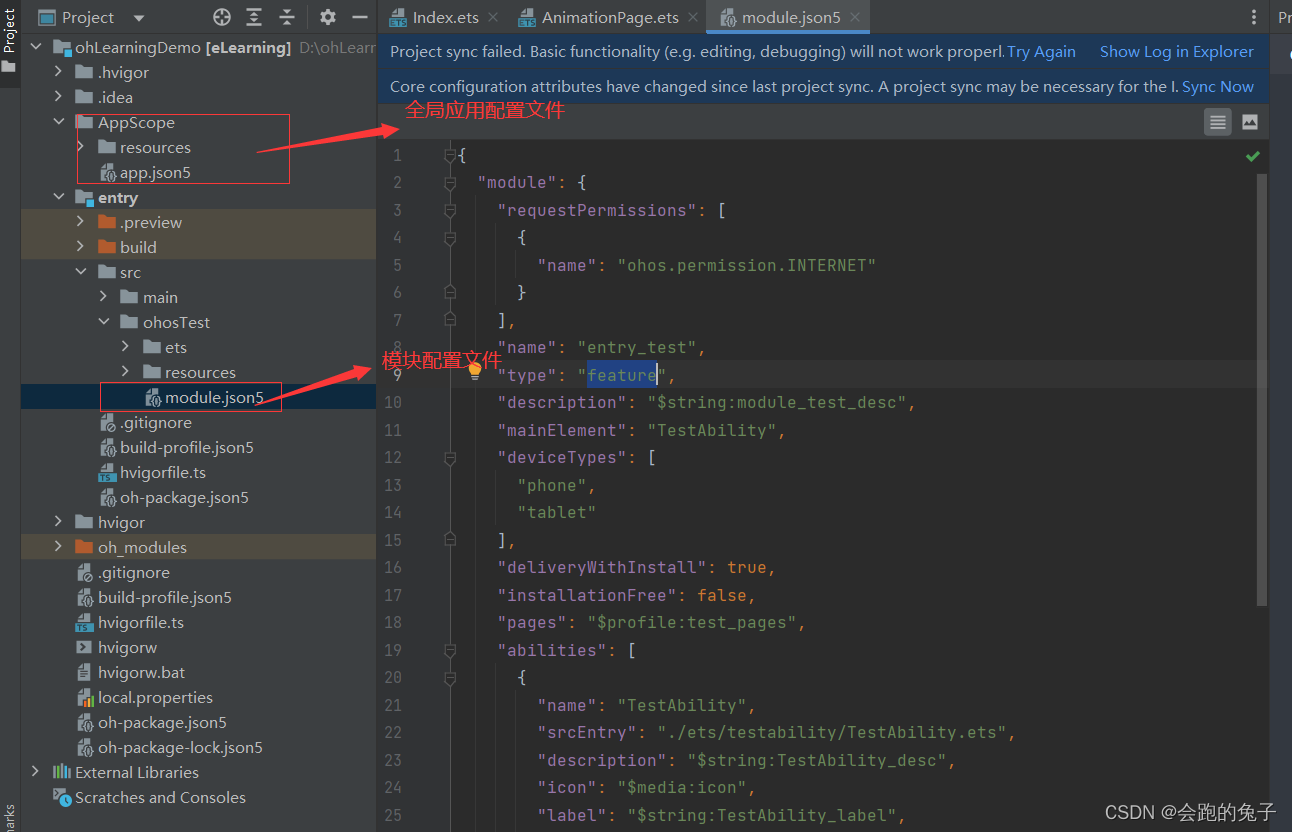Viewport: 1292px width, 832px height.
Task: Hide the Project tool window with minus icon
Action: [x=360, y=17]
